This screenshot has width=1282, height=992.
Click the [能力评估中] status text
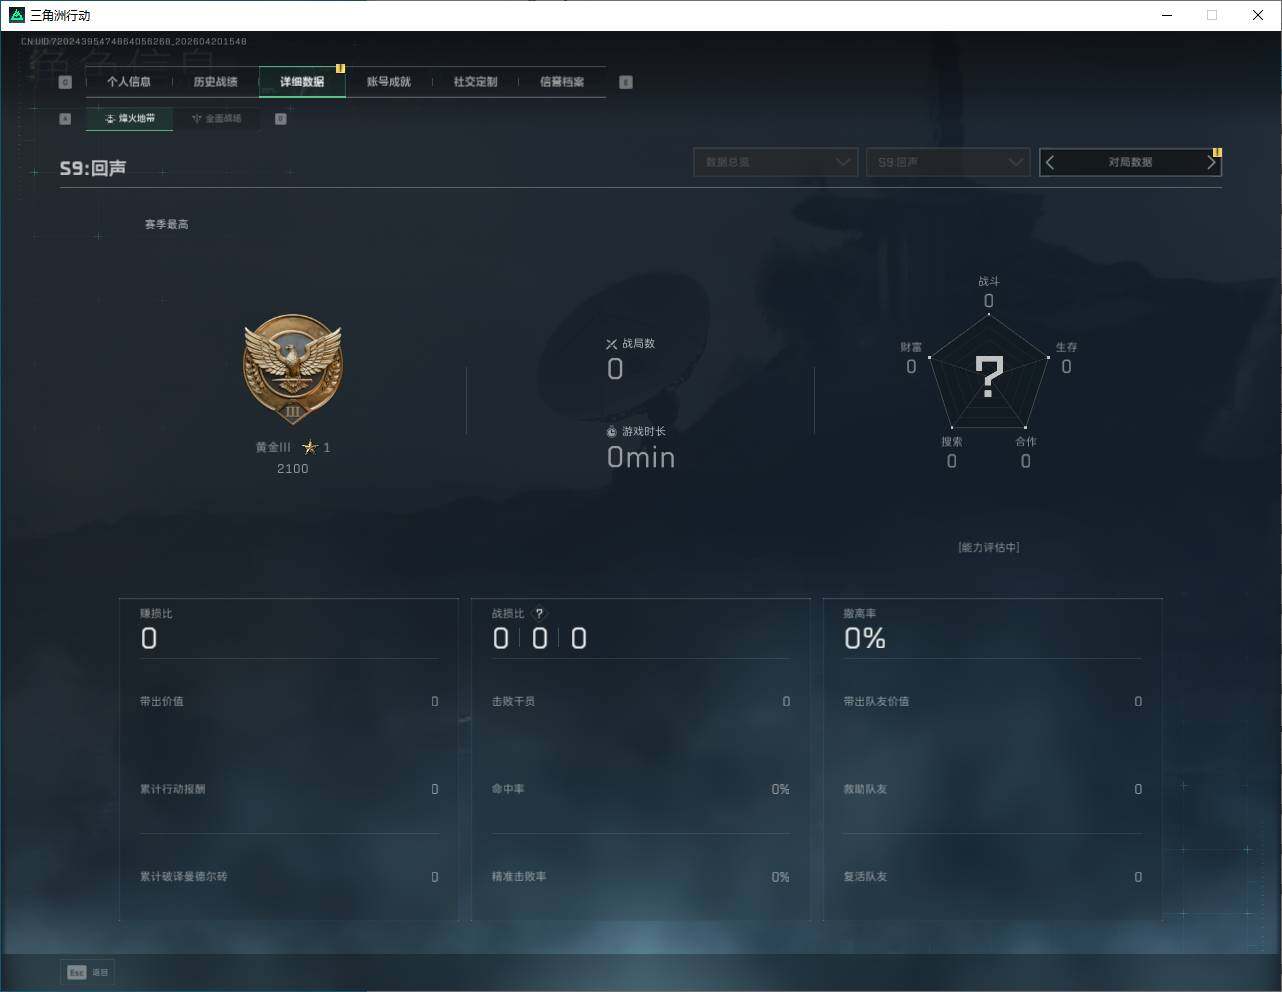coord(989,548)
